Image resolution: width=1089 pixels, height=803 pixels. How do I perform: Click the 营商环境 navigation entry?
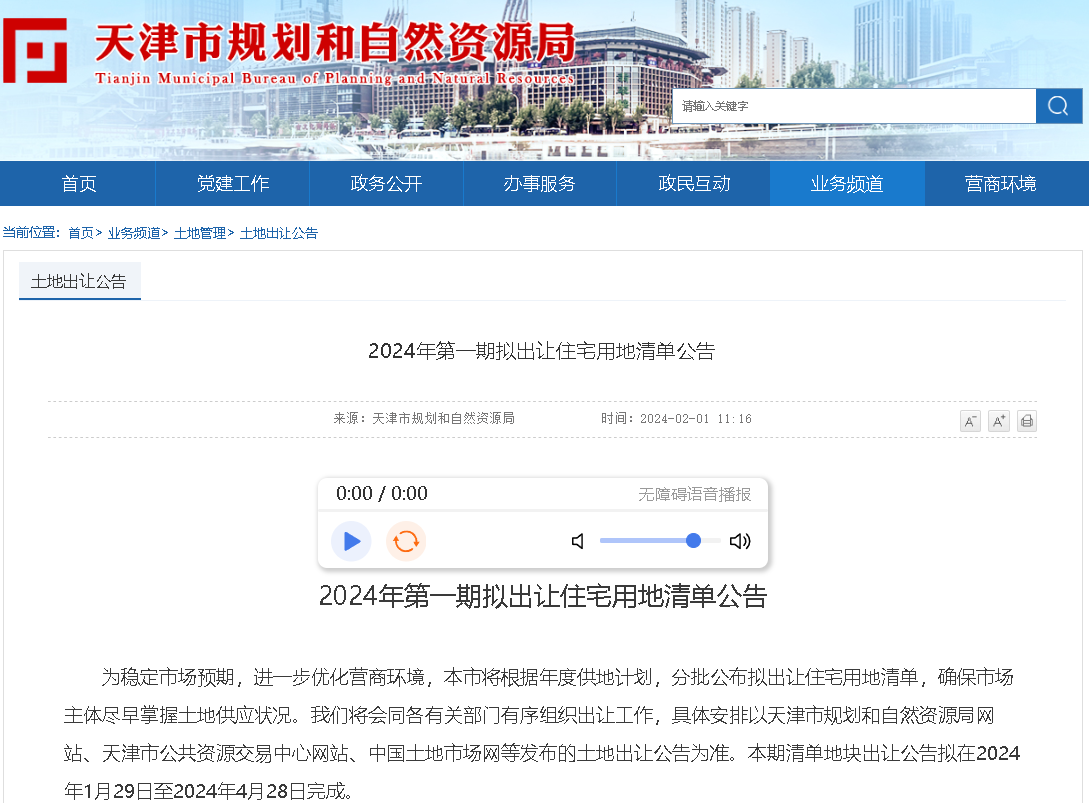[x=1001, y=184]
